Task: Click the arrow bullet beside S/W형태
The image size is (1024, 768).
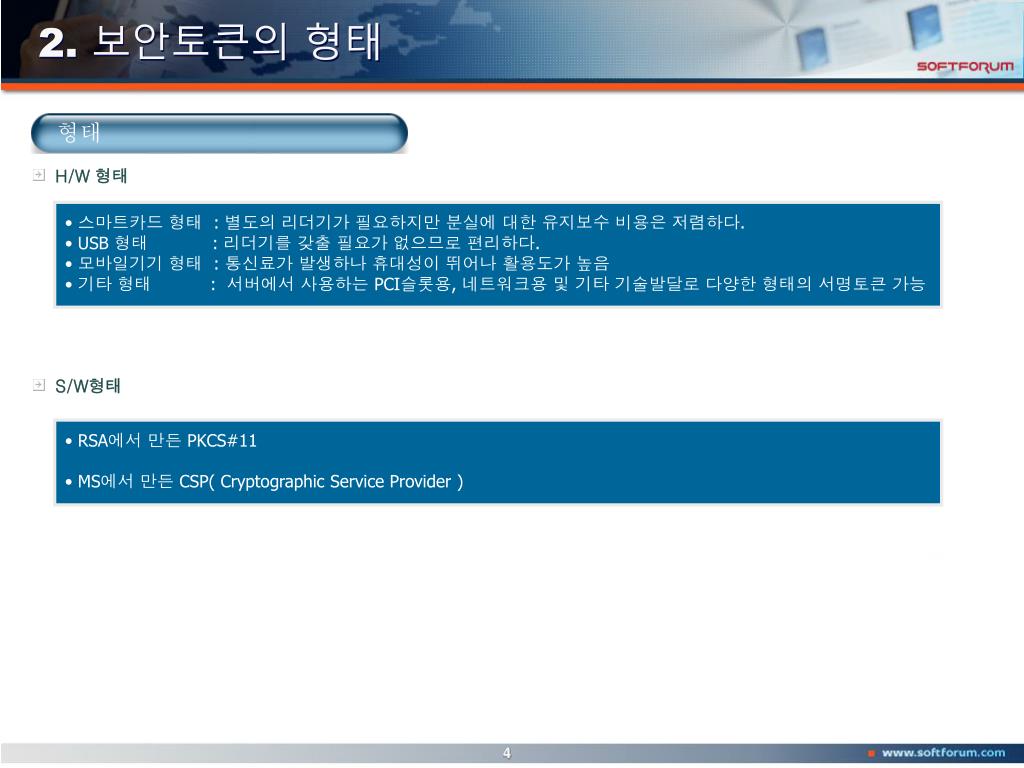Action: pos(39,385)
